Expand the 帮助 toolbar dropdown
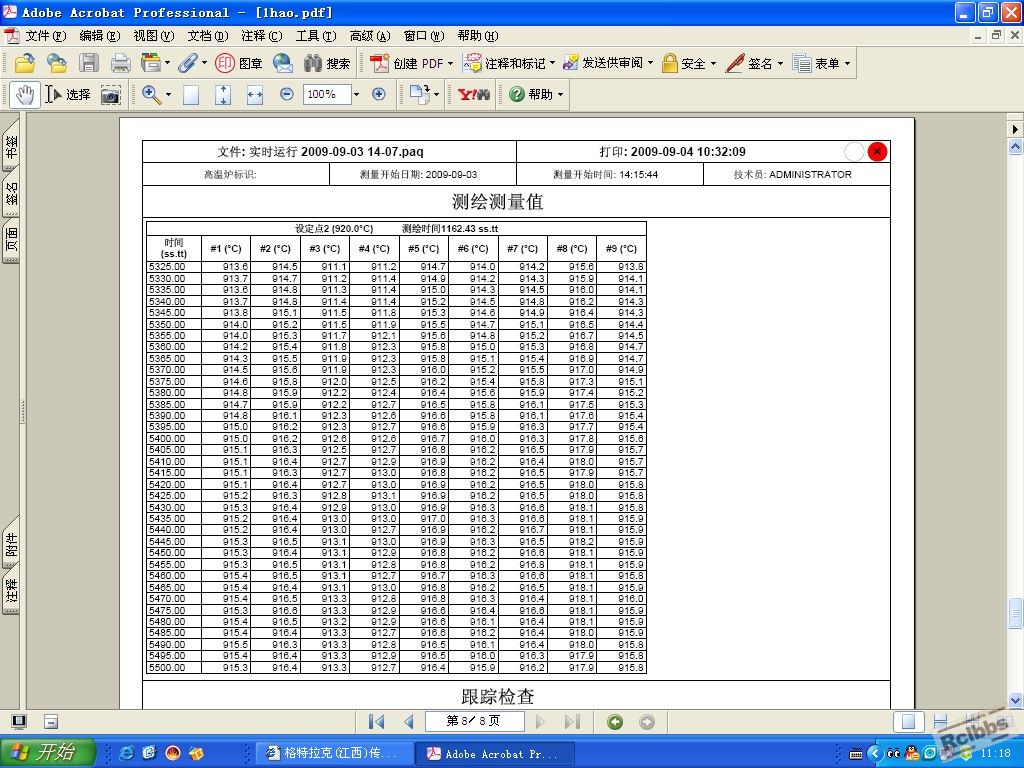1024x768 pixels. [x=560, y=95]
